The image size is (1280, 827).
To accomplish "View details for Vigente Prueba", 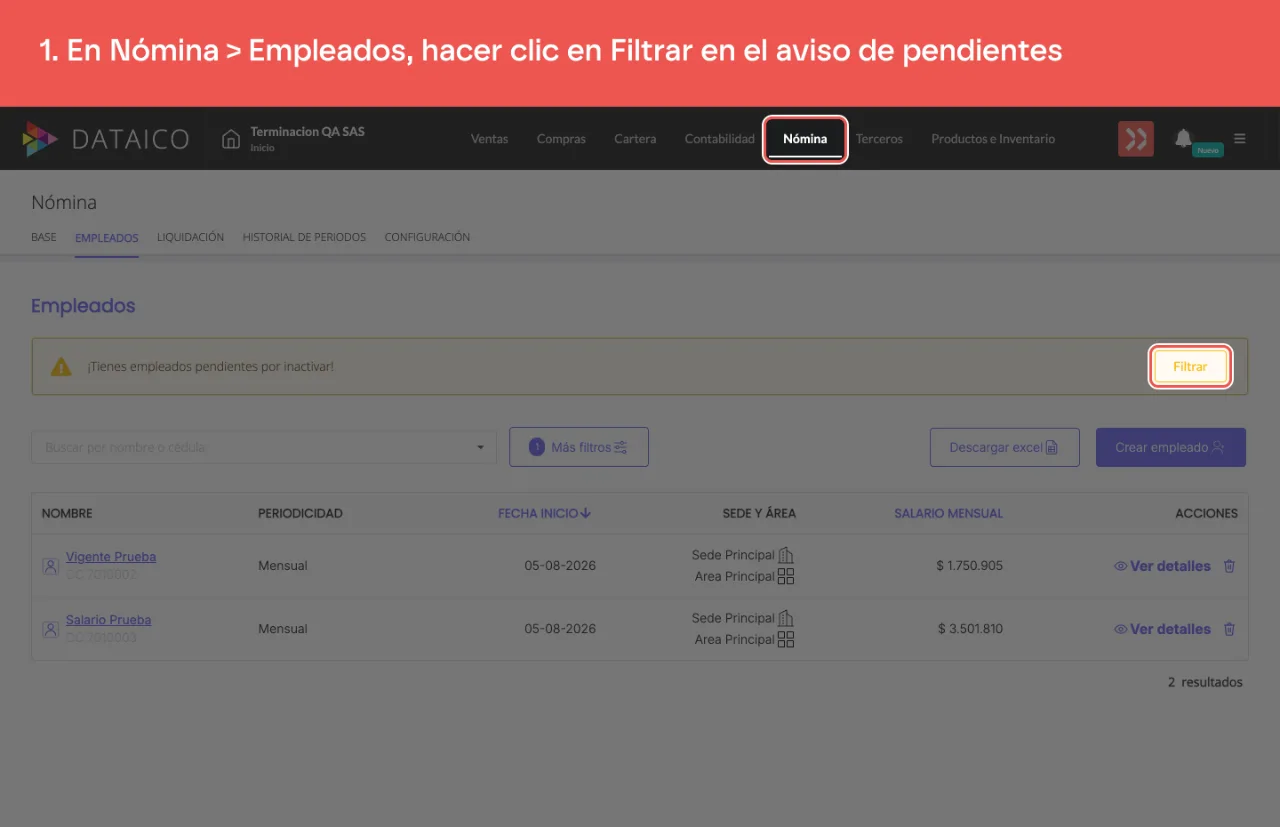I will pos(1162,566).
